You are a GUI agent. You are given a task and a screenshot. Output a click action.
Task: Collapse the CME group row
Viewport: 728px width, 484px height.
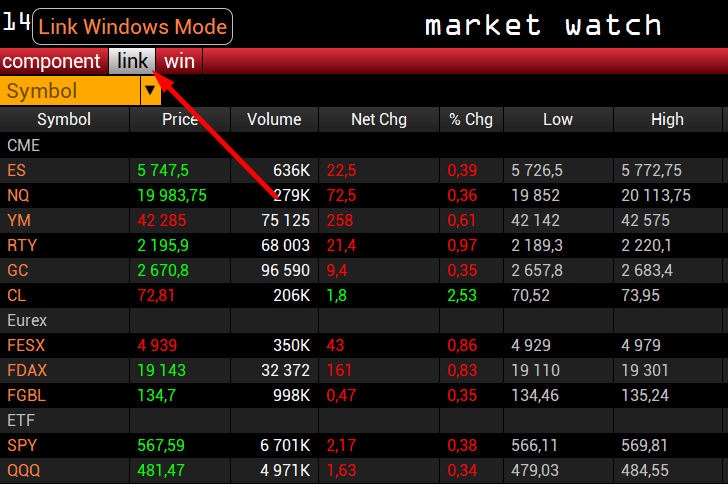pyautogui.click(x=24, y=145)
